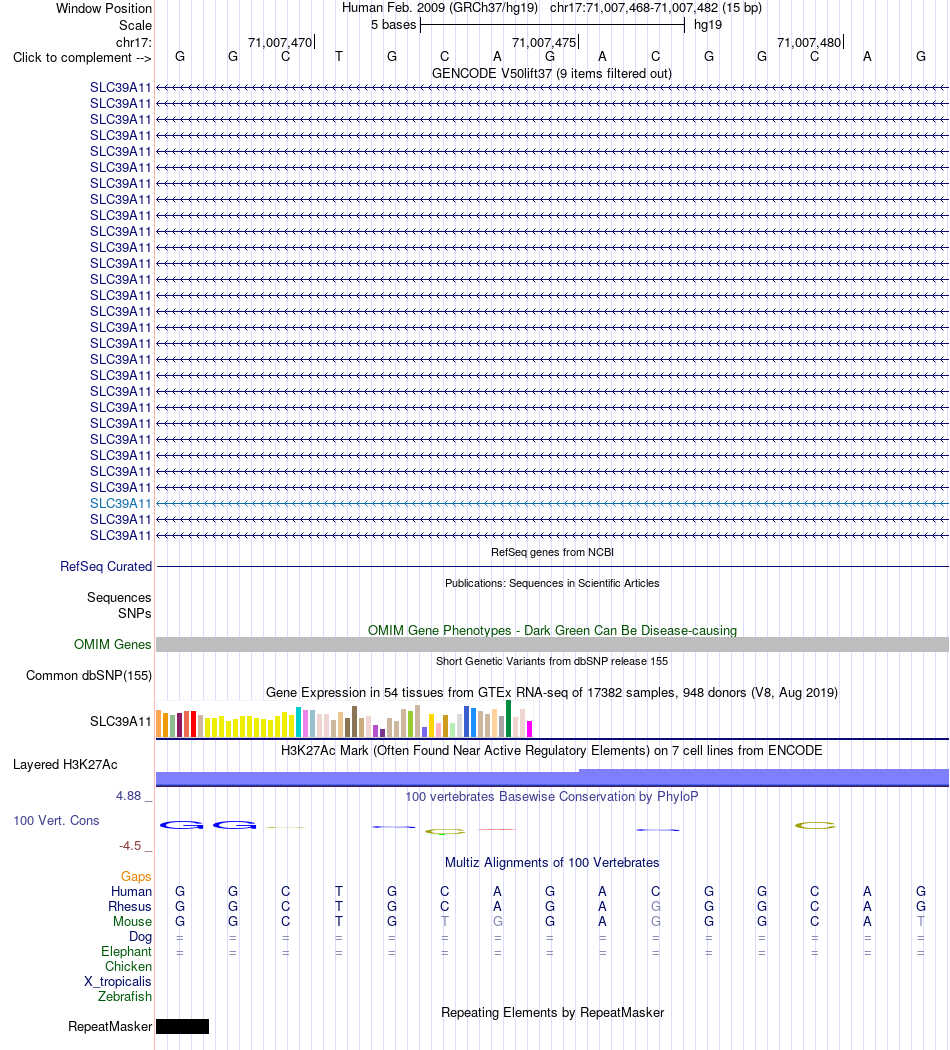Open 'Repeating Elements by RepeatMasker' track title
Image resolution: width=950 pixels, height=1050 pixels.
(552, 1013)
